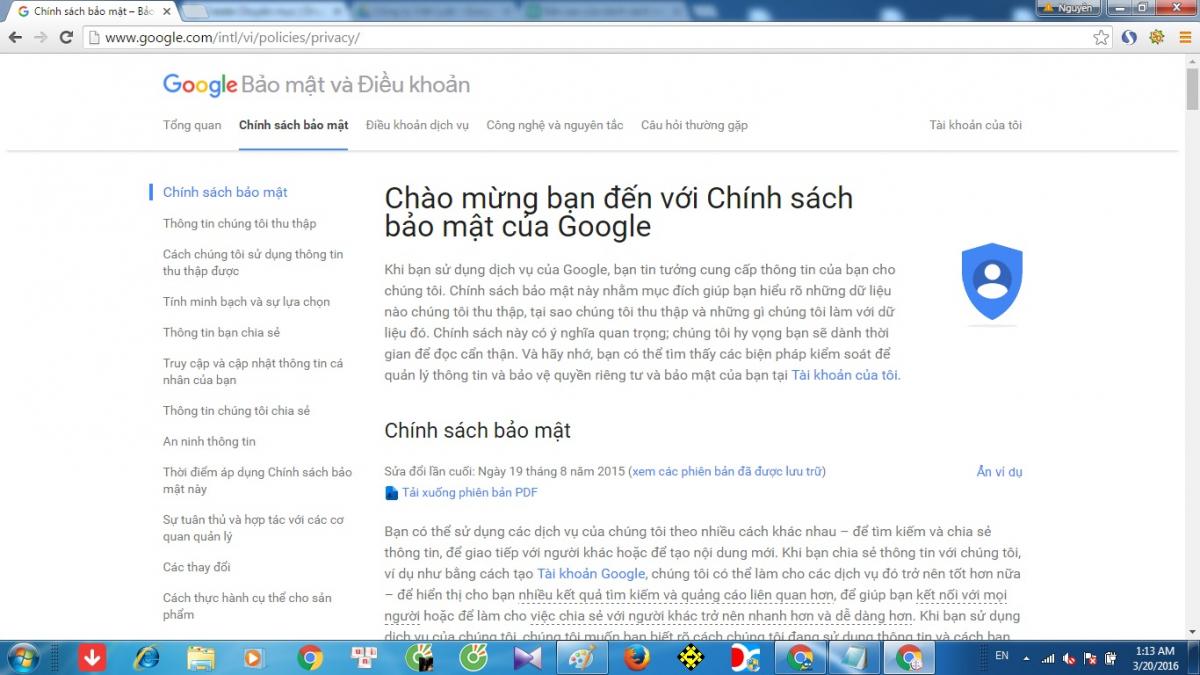Open the Câu hỏi thường gặp tab
Viewport: 1200px width, 675px height.
694,125
